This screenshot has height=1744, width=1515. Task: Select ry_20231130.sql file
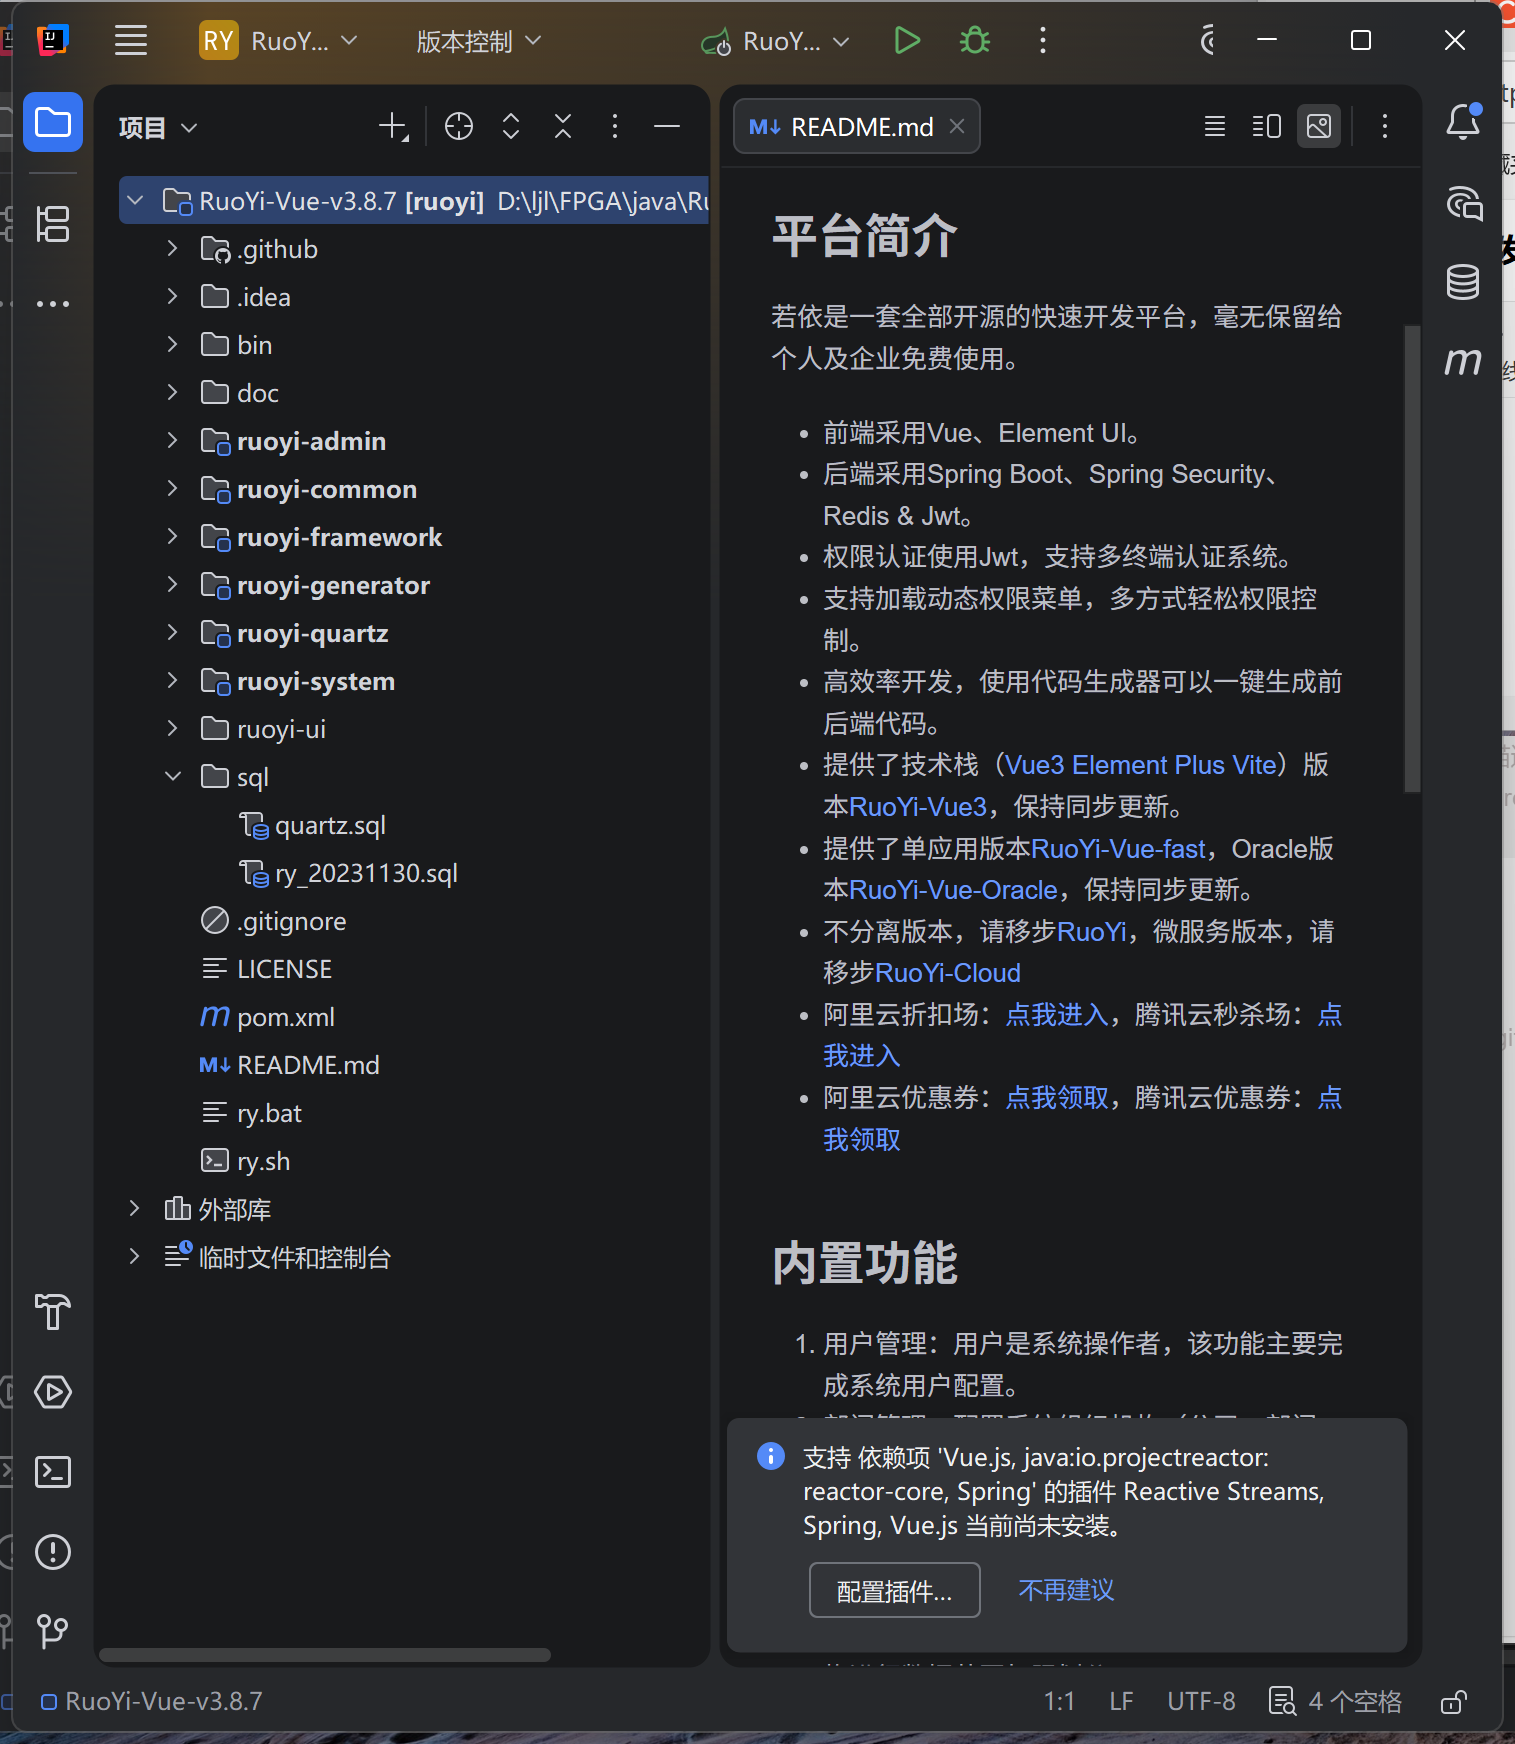point(366,874)
